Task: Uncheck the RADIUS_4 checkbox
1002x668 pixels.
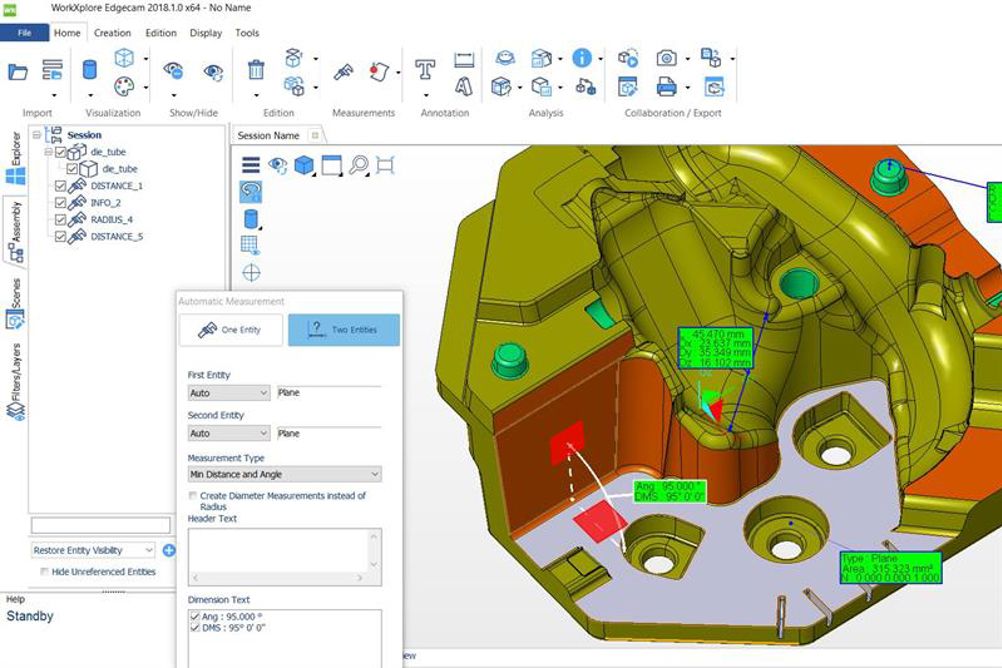Action: (61, 220)
